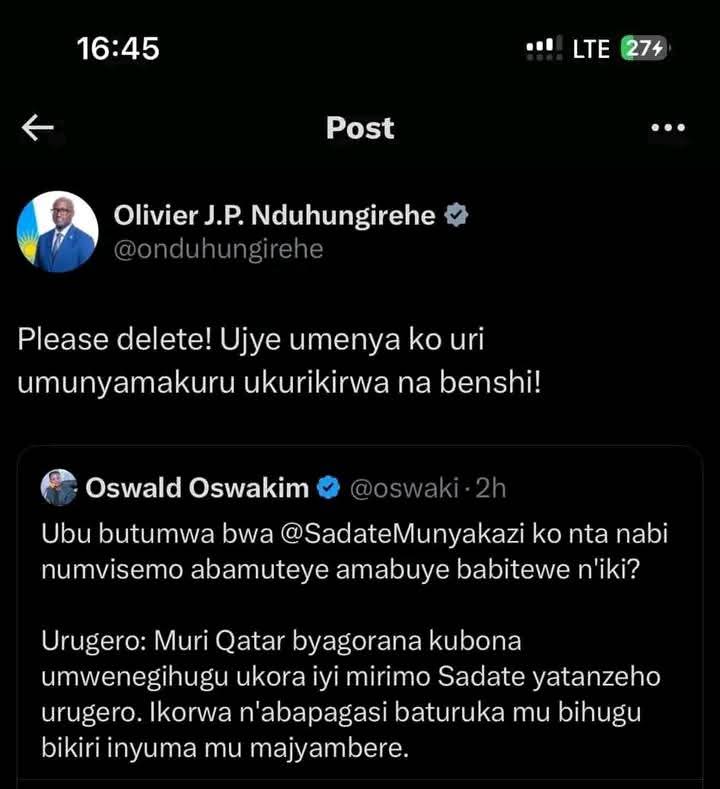Tap the 2h timestamp on quoted post
Viewport: 720px width, 789px height.
490,488
